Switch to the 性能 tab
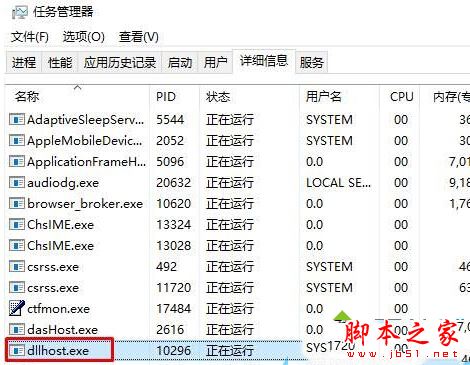This screenshot has width=470, height=365. 60,62
